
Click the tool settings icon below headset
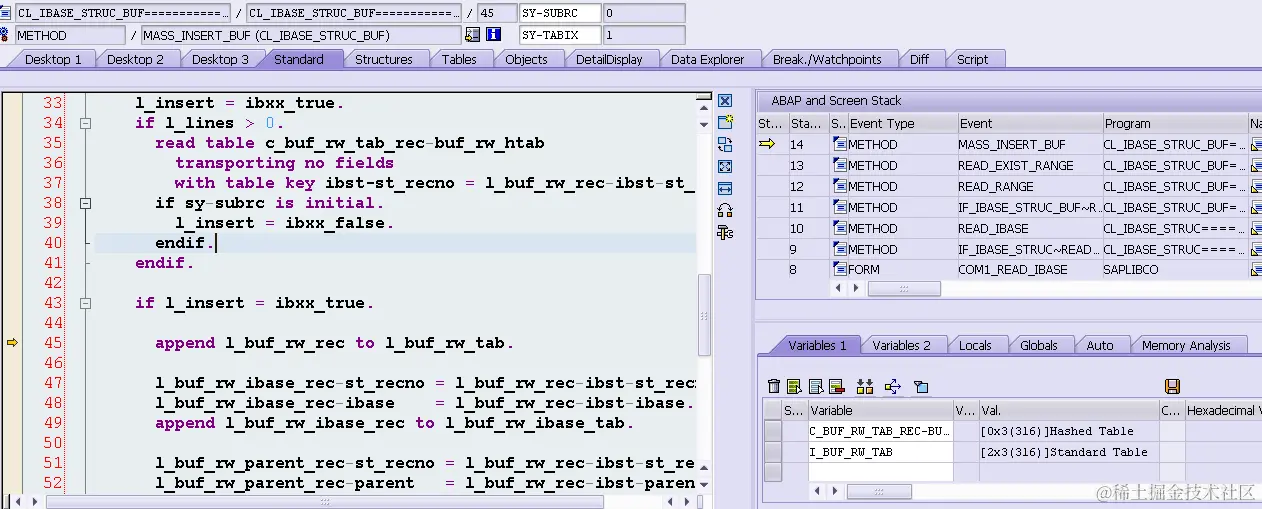(x=725, y=232)
